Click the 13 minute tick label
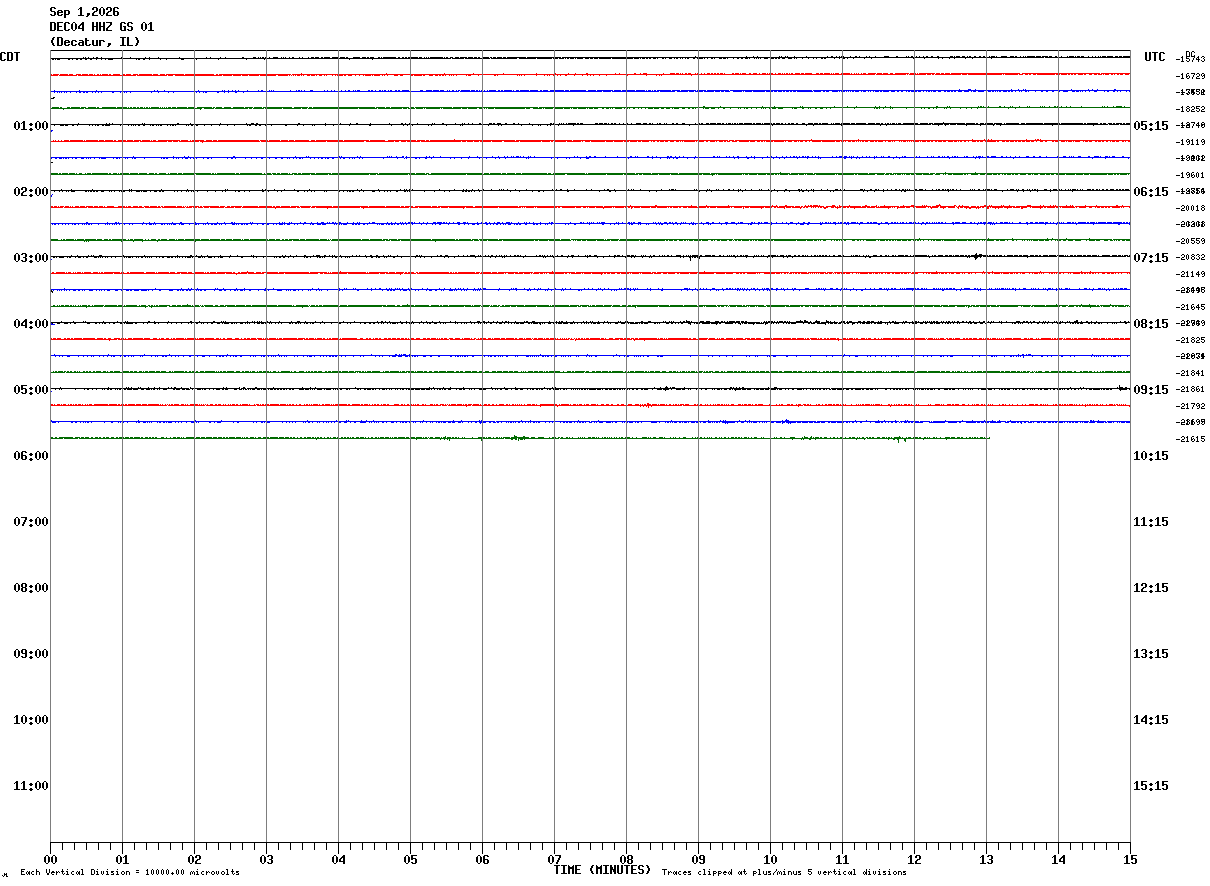 pyautogui.click(x=986, y=860)
